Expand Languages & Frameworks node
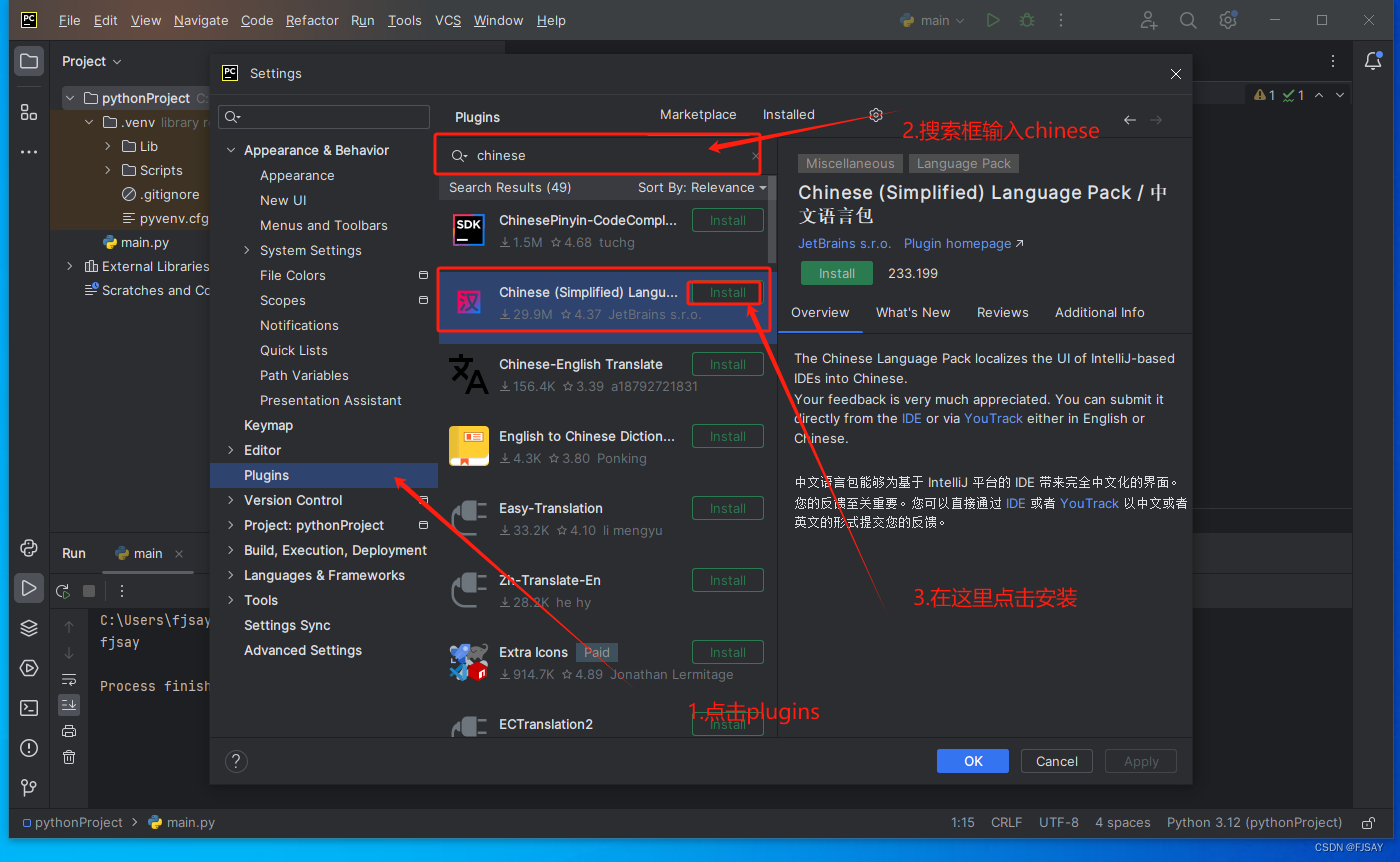Screen dimensions: 1400x862 (x=231, y=575)
